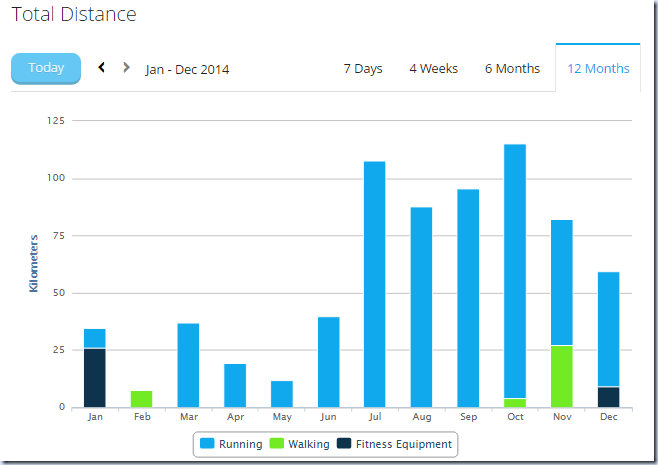Click the Jan - Dec 2014 date label
The height and width of the screenshot is (465, 658).
point(187,69)
